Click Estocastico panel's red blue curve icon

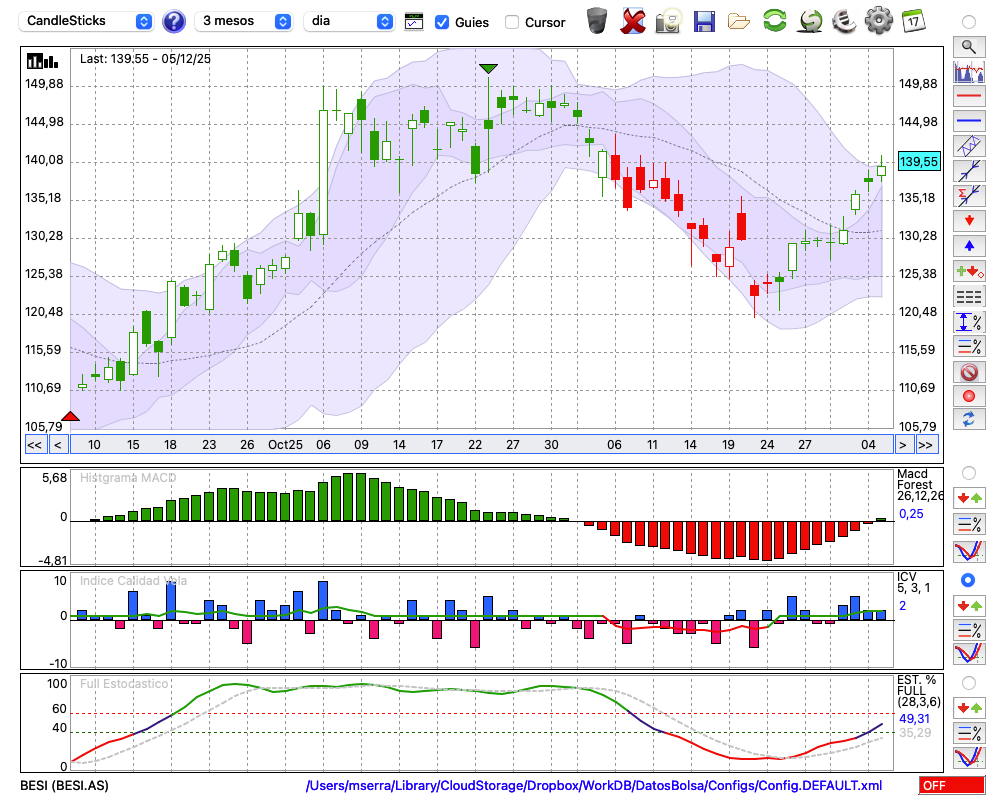[x=969, y=757]
